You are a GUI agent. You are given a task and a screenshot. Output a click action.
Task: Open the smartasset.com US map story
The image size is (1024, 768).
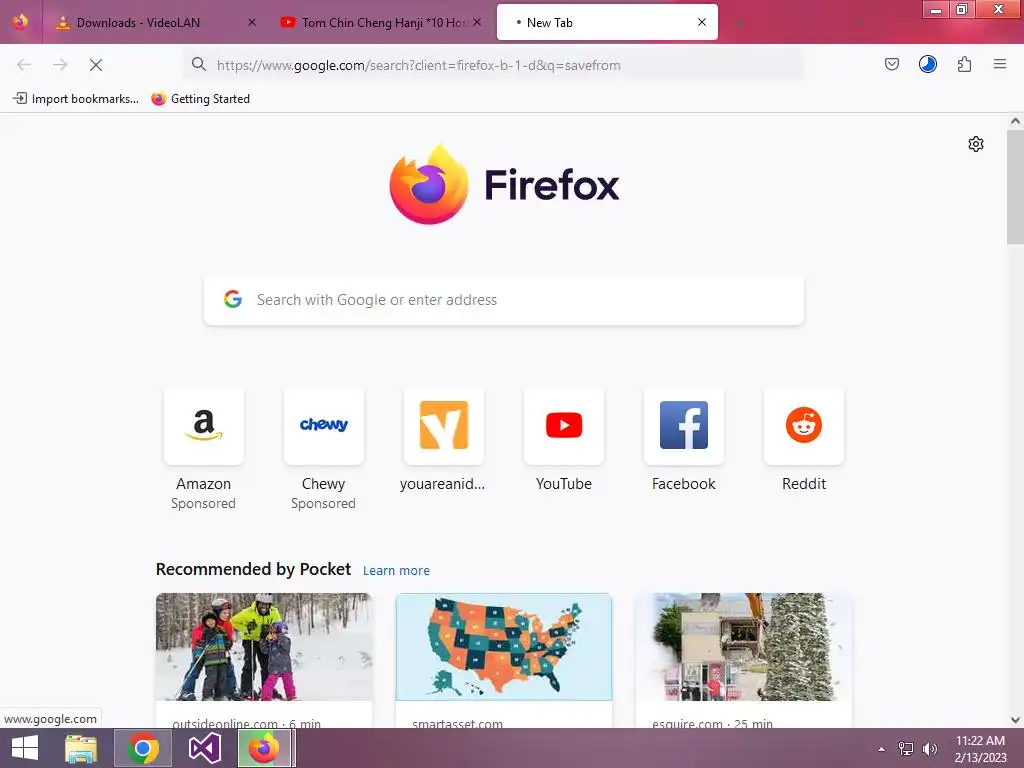(x=504, y=660)
